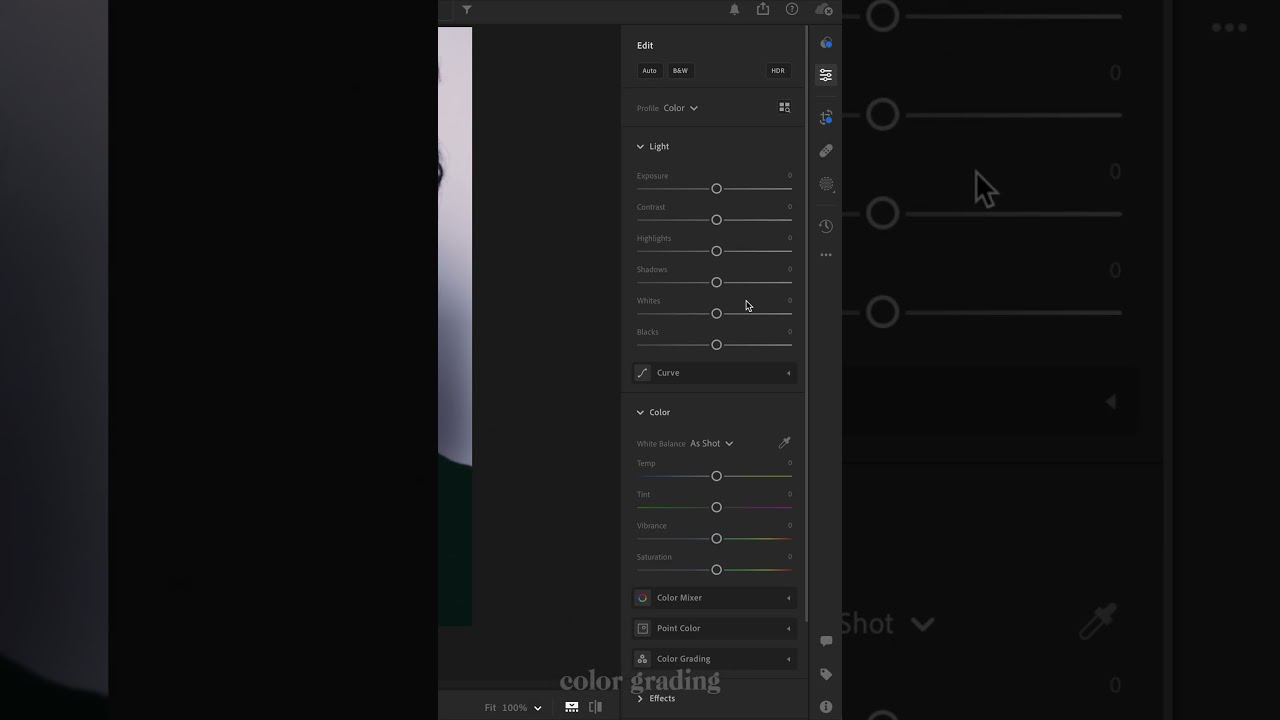
Task: Apply Auto adjustments
Action: 650,71
